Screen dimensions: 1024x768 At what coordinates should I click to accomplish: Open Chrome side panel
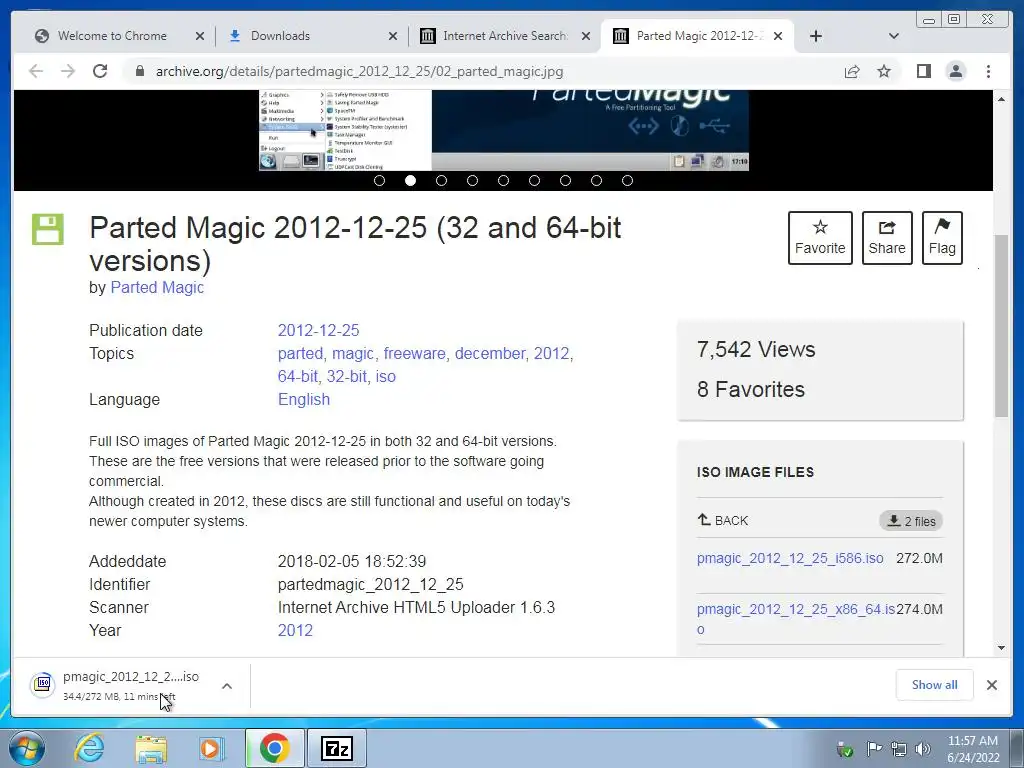(923, 71)
